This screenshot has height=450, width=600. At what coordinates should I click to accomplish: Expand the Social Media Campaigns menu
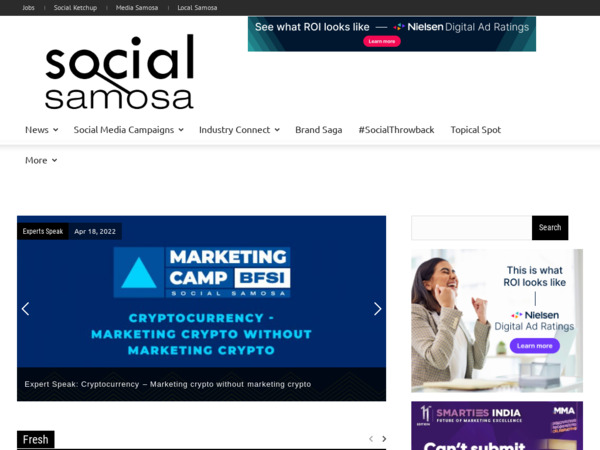pos(129,130)
